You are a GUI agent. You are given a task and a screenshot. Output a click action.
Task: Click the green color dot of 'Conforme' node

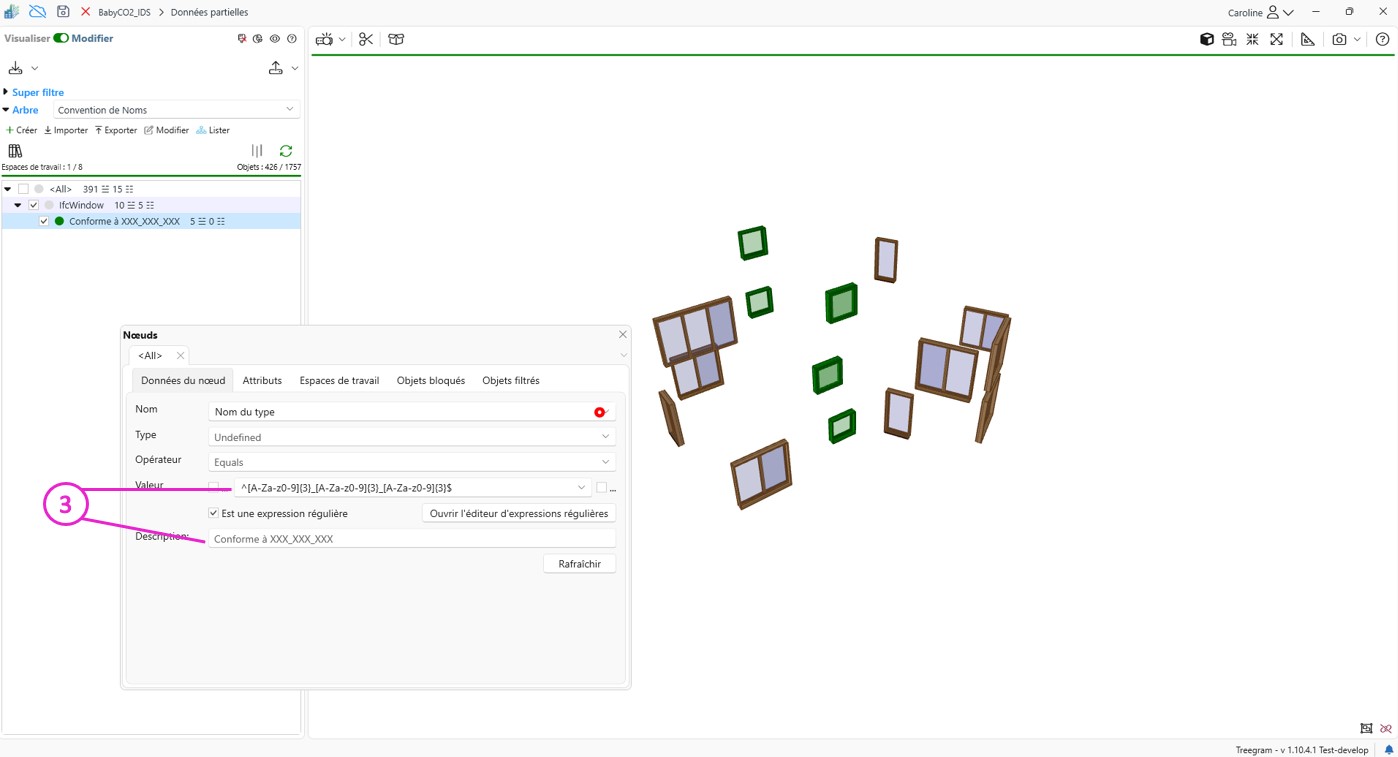pos(59,221)
